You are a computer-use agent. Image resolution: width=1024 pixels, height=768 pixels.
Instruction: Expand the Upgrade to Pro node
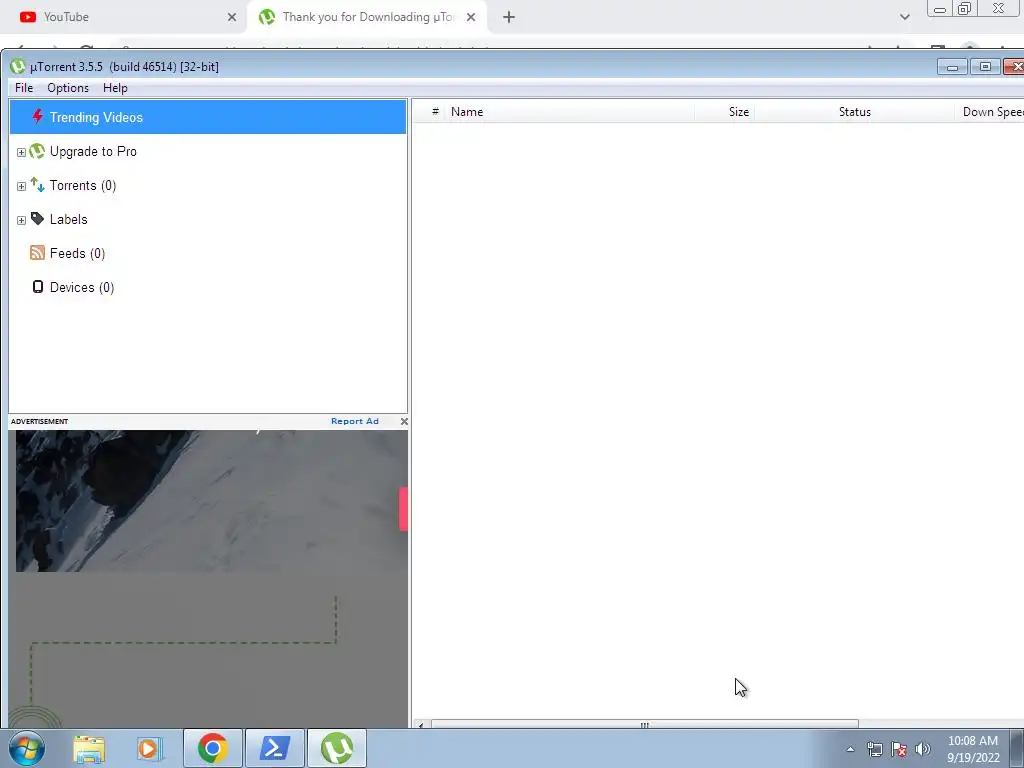[x=21, y=152]
